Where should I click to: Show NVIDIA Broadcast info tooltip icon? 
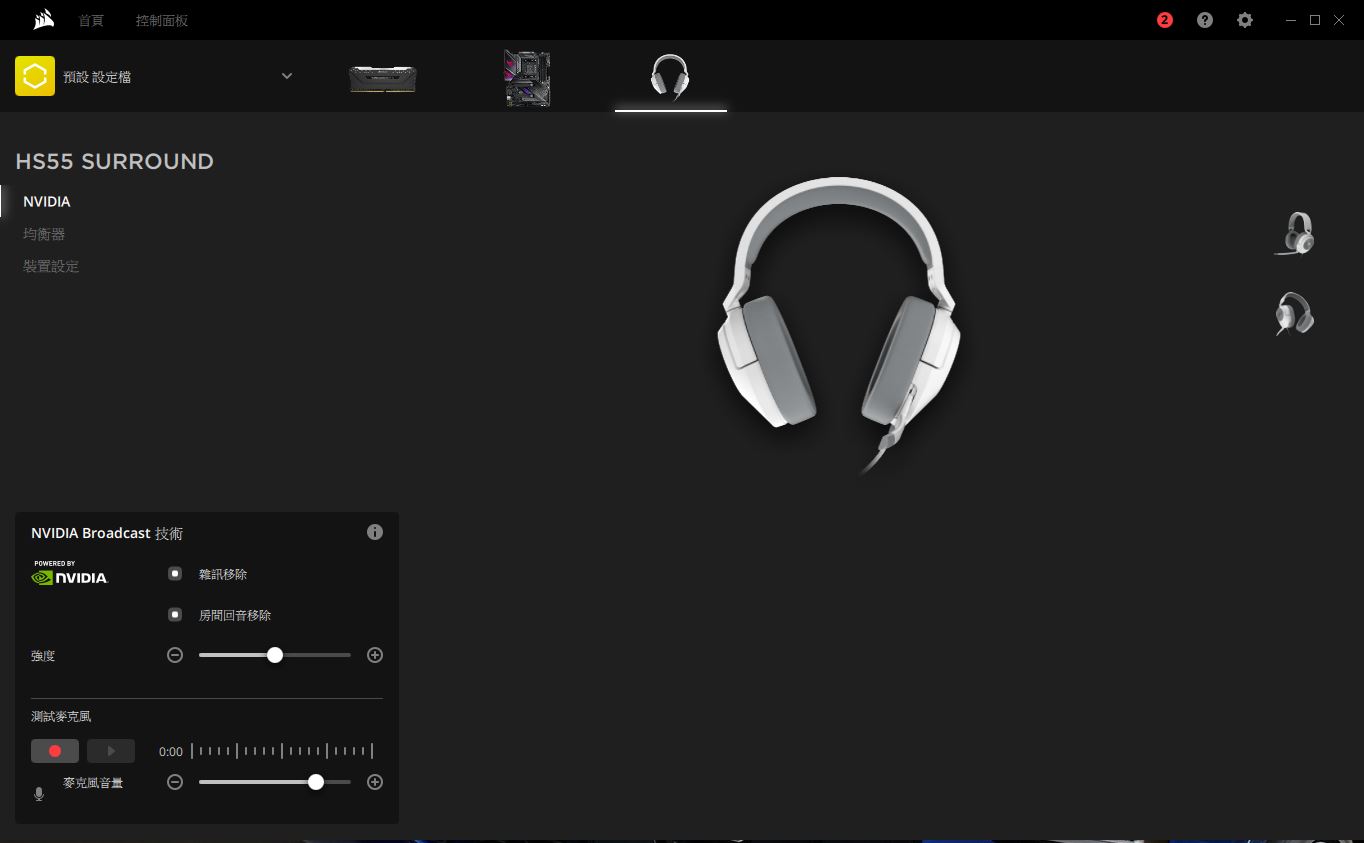coord(375,532)
